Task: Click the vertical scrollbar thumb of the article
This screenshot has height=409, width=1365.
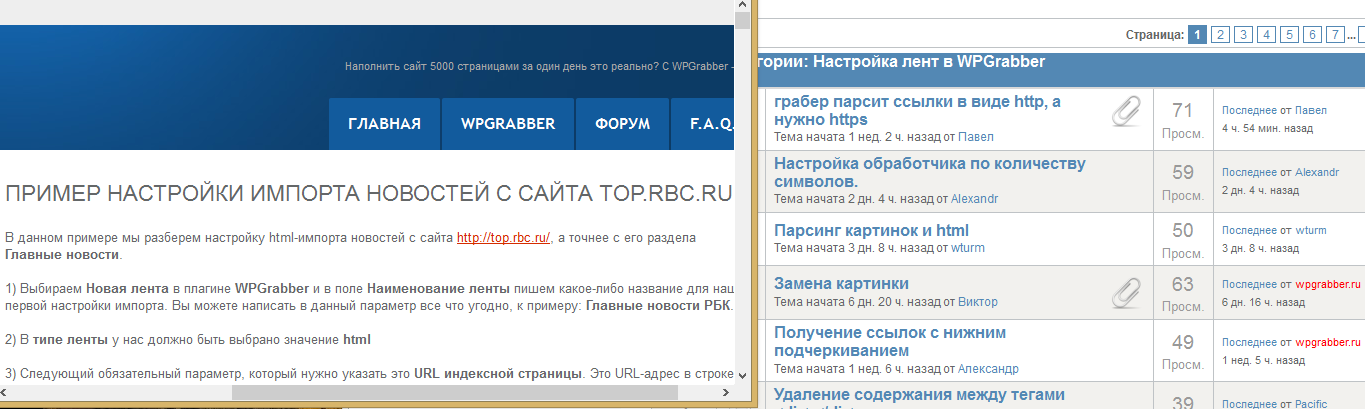Action: 742,20
